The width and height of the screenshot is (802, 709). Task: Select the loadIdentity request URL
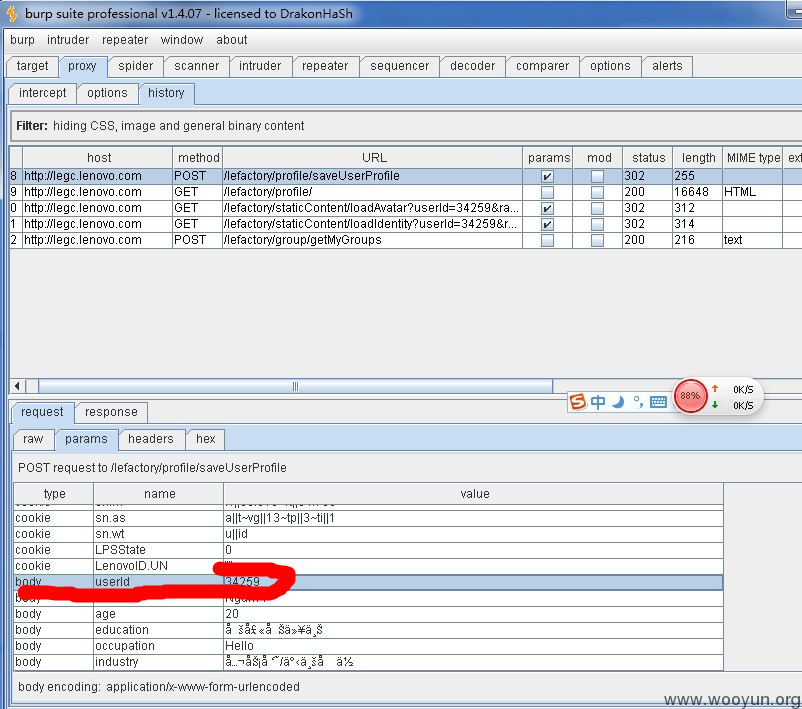point(371,224)
